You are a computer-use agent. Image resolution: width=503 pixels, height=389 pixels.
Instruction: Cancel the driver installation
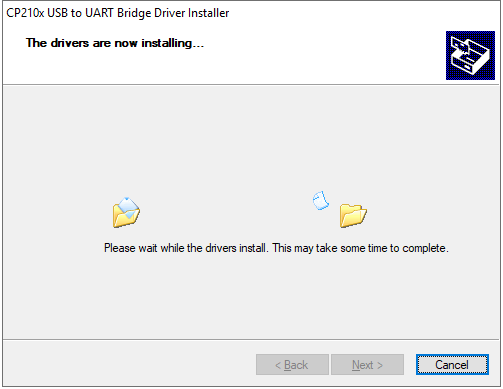(452, 364)
